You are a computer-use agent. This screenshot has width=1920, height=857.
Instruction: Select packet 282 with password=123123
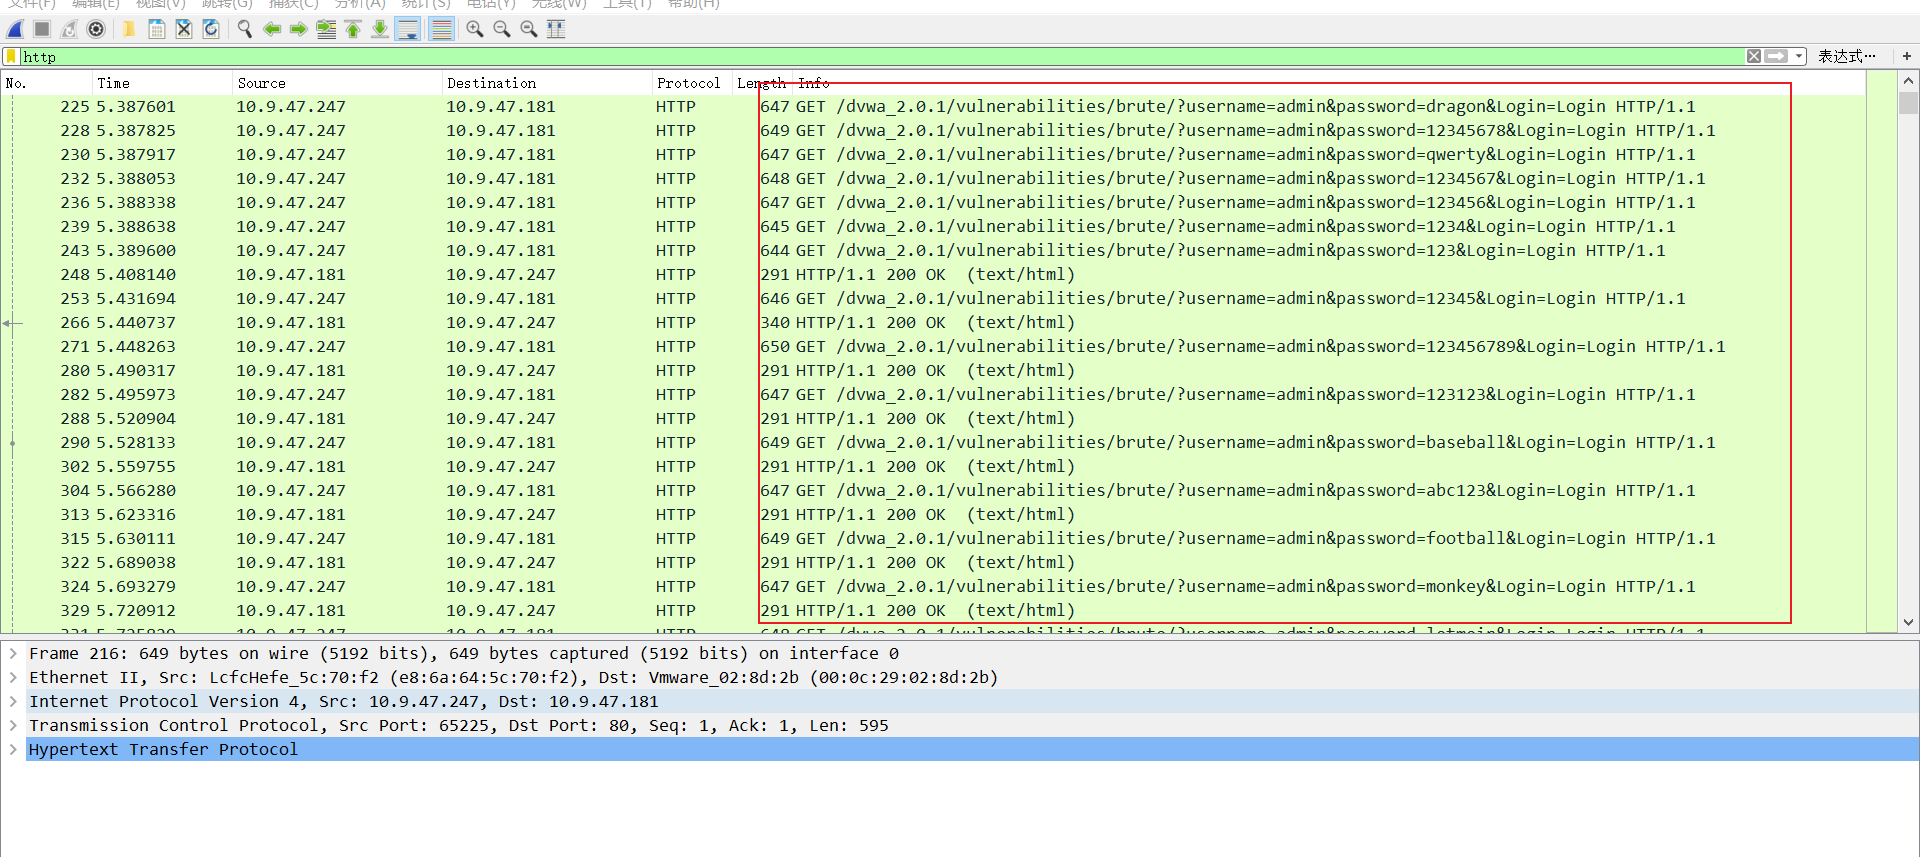pos(934,394)
